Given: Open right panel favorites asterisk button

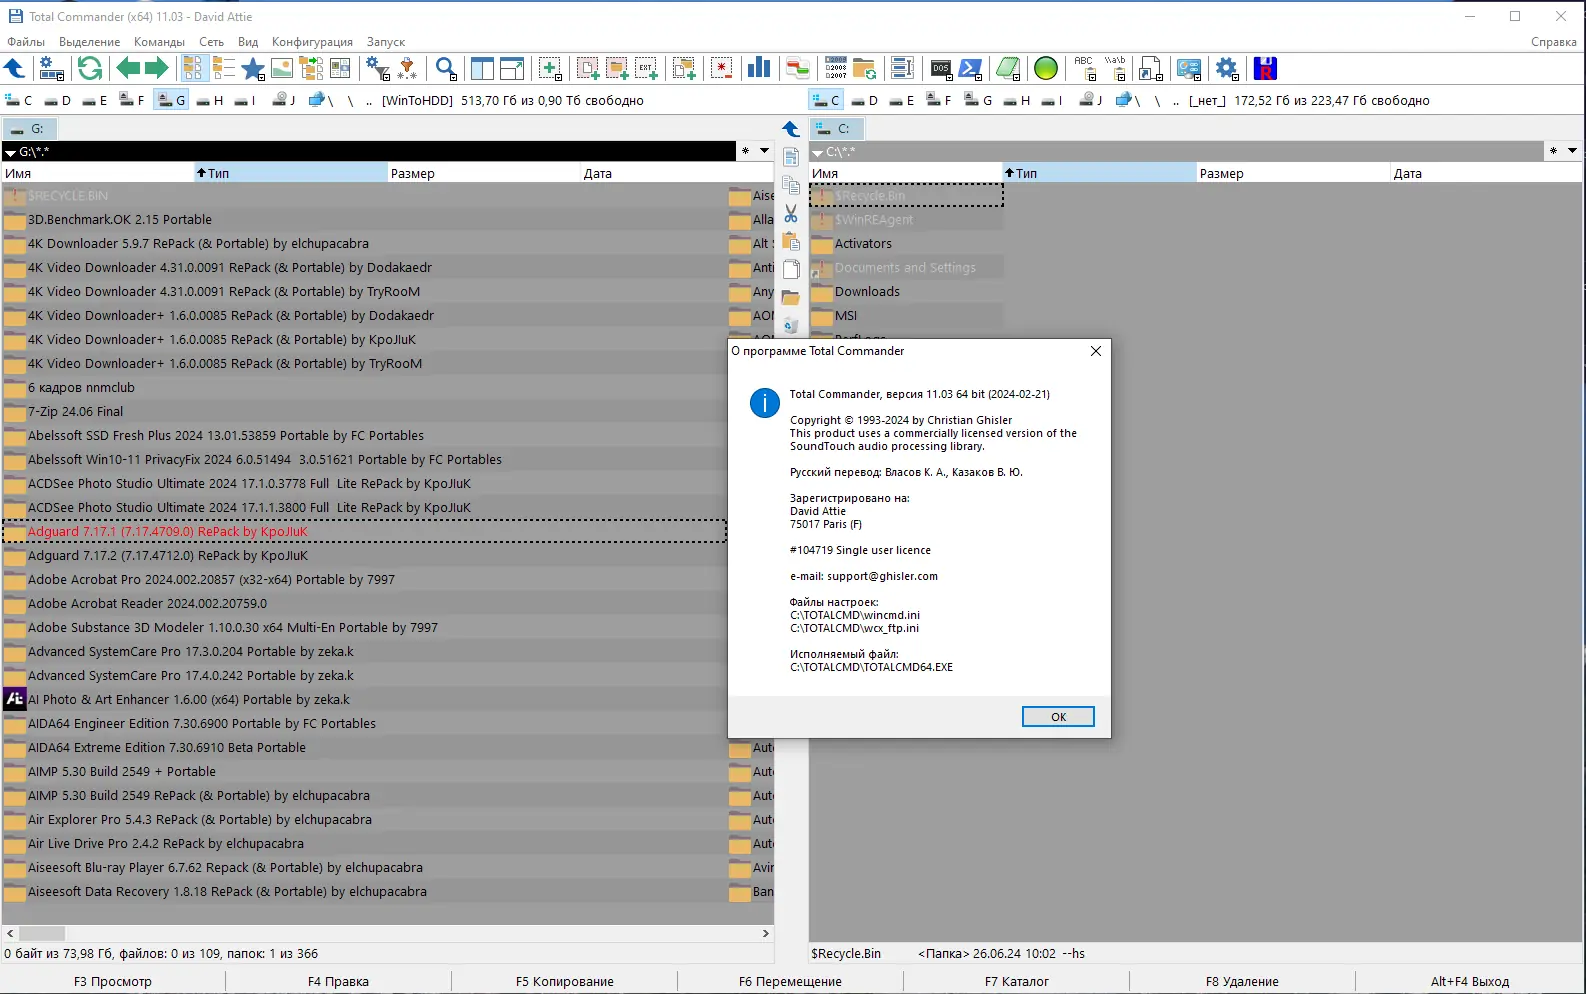Looking at the screenshot, I should click(x=1553, y=151).
